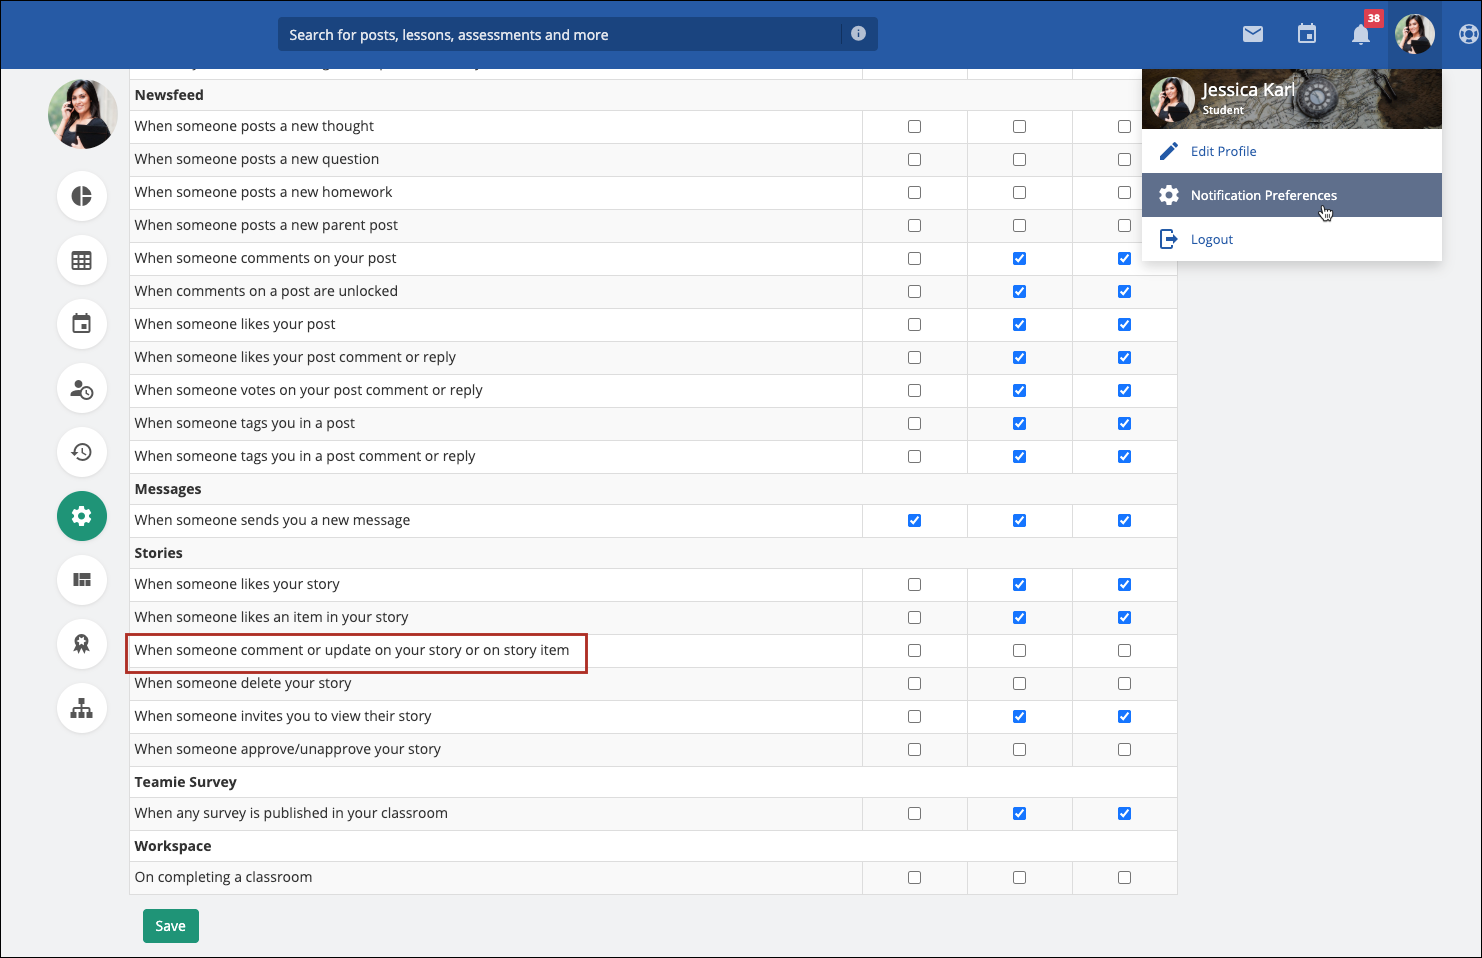
Task: Click the search posts and lessons field
Action: click(x=560, y=35)
